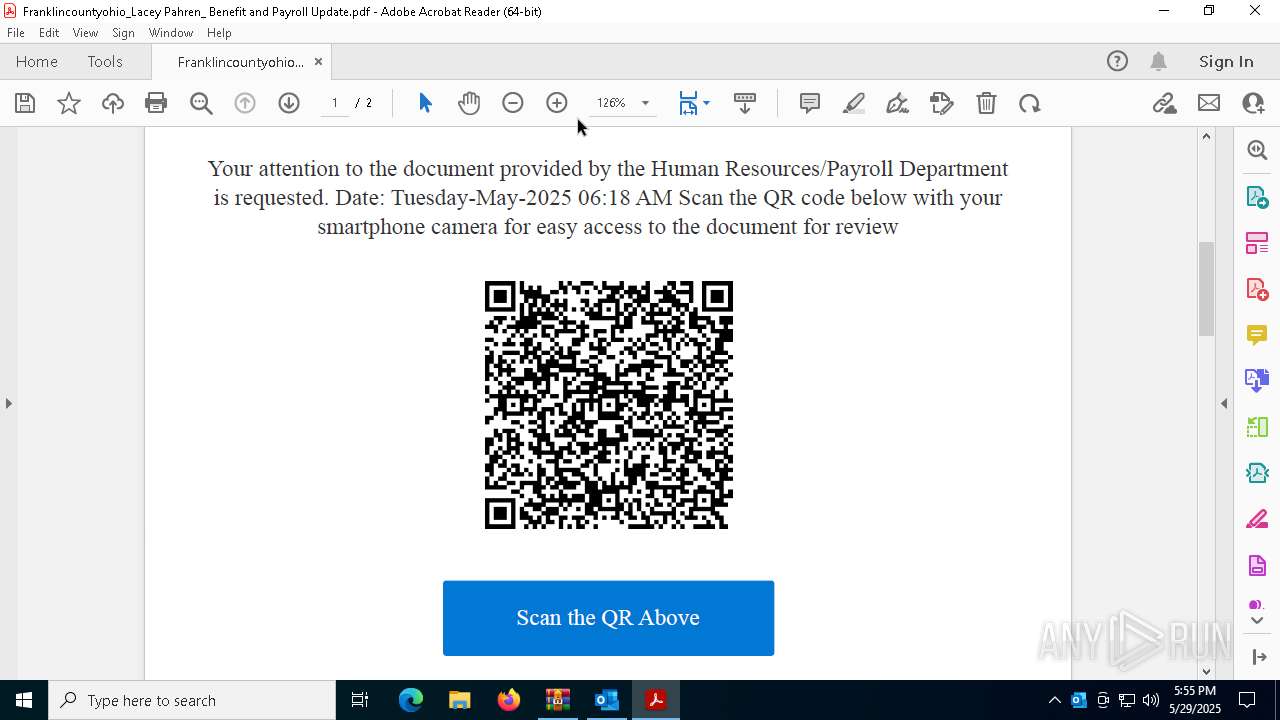Activate the Hand pan tool
This screenshot has height=720, width=1280.
pyautogui.click(x=469, y=103)
